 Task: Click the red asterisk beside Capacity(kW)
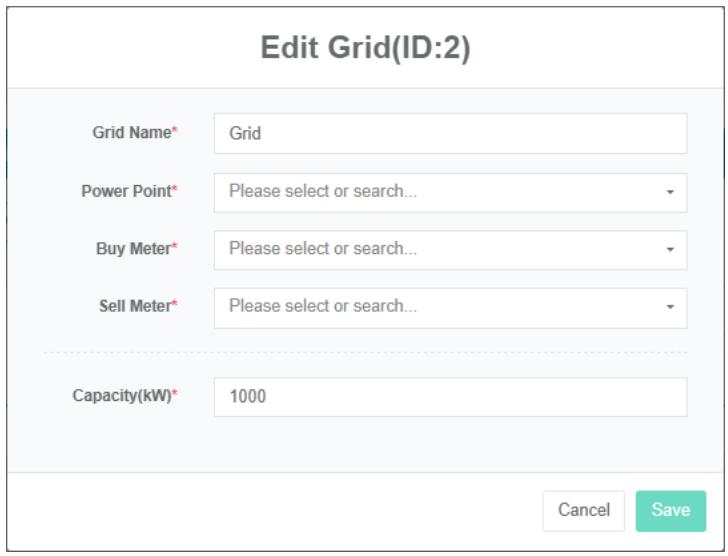(174, 396)
